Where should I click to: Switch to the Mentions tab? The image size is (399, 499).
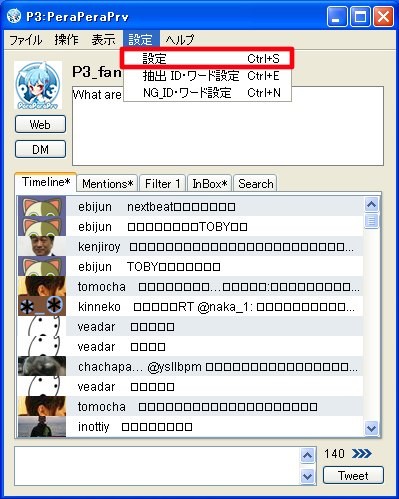(x=107, y=183)
